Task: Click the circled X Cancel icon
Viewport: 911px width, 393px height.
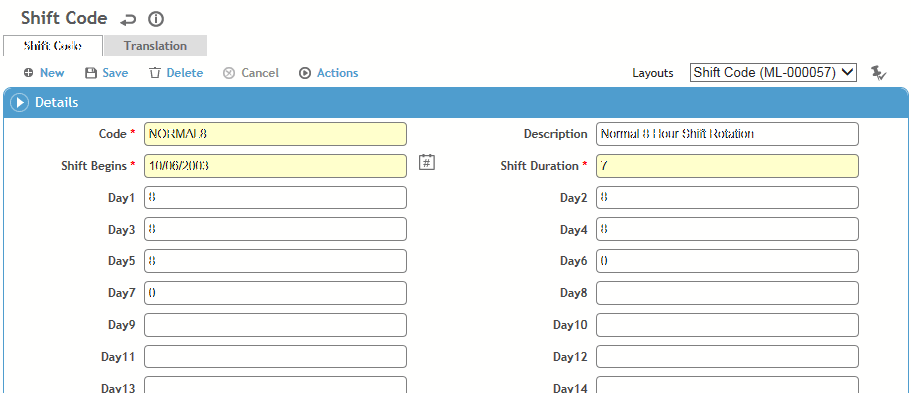Action: click(x=229, y=73)
